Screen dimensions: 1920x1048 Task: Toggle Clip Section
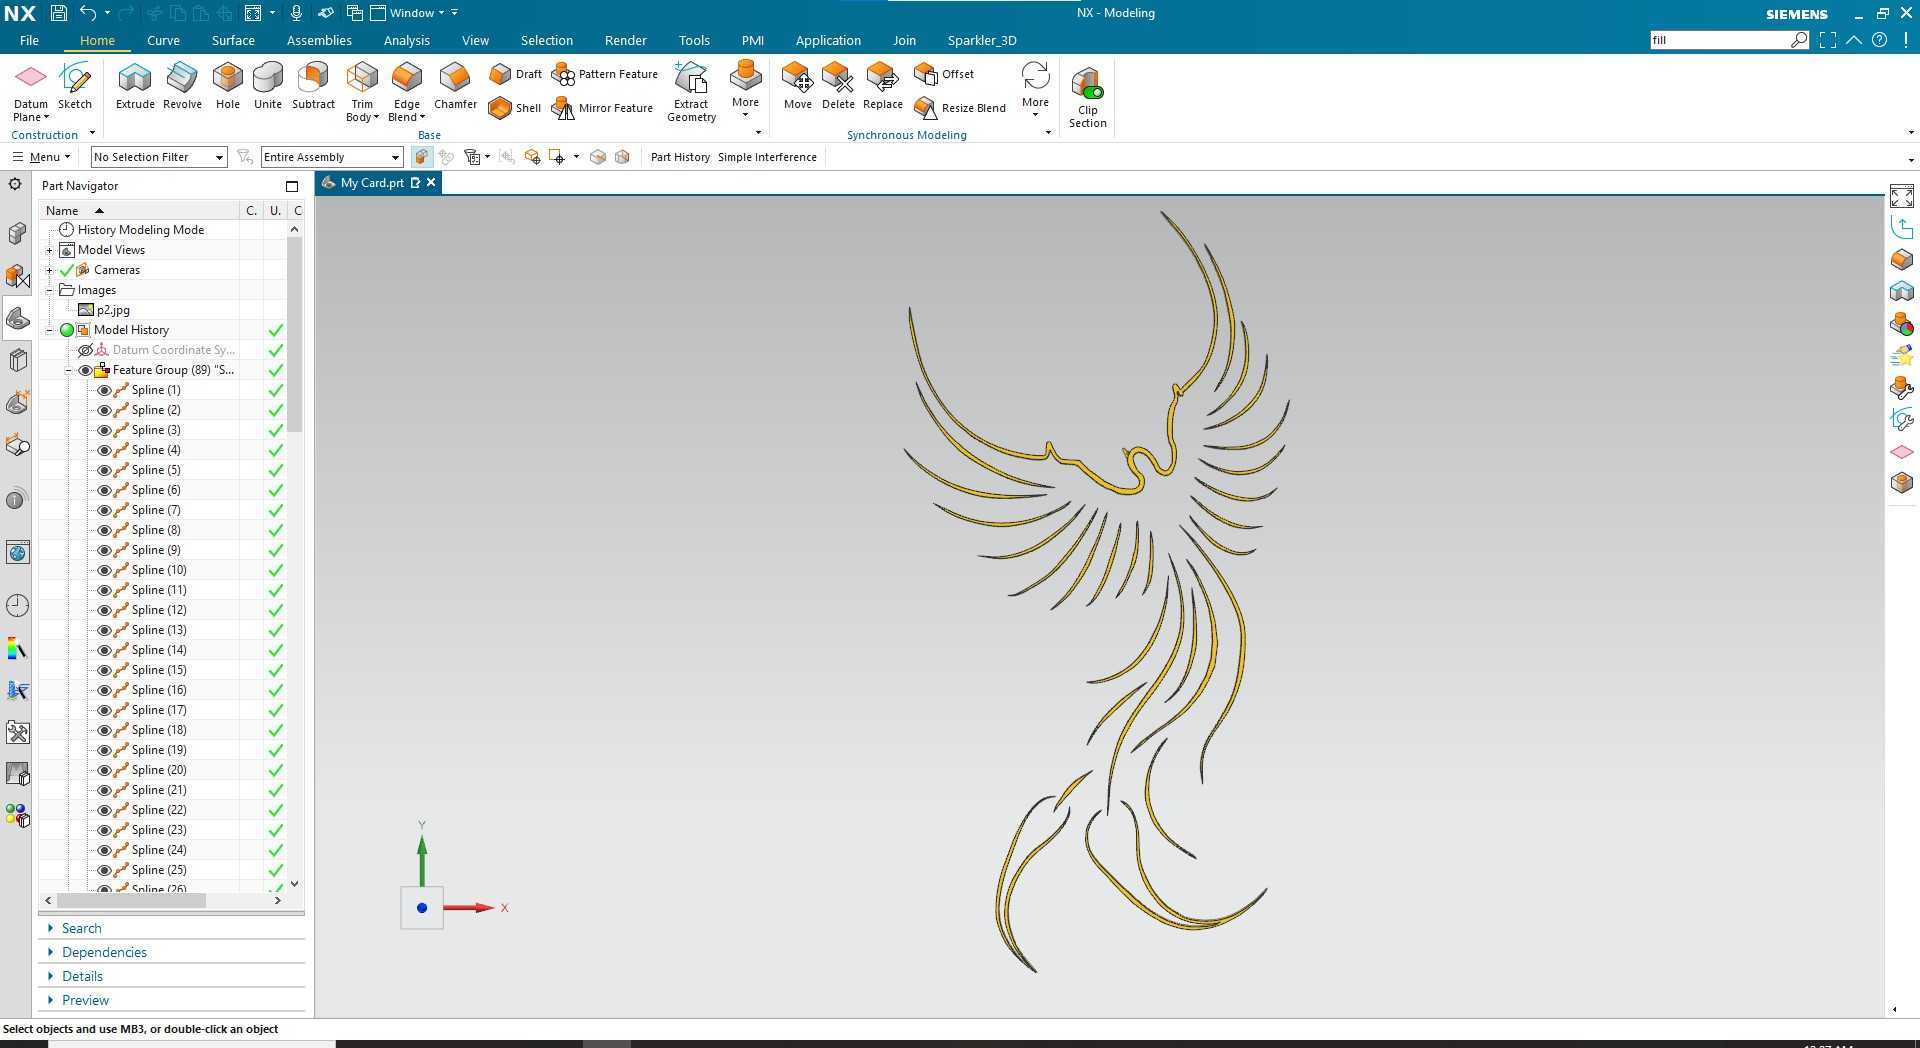point(1087,98)
